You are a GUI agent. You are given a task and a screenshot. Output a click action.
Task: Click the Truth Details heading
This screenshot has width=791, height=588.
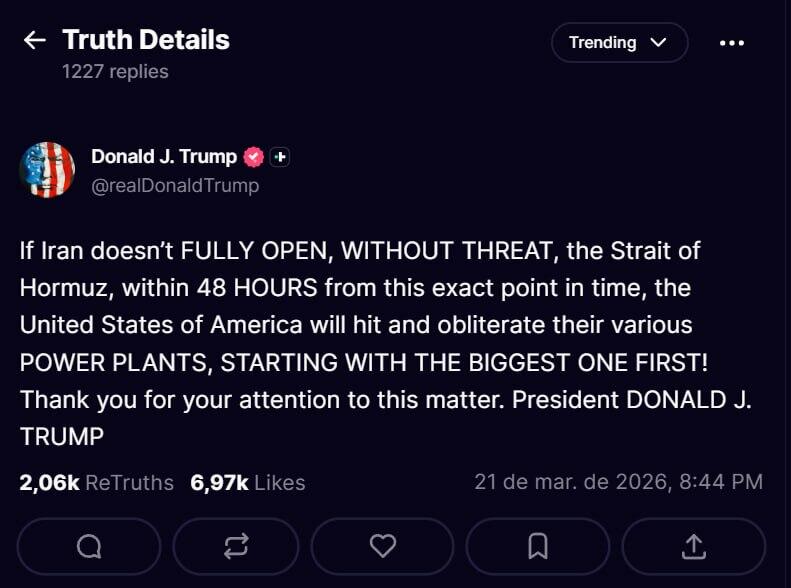click(x=146, y=40)
